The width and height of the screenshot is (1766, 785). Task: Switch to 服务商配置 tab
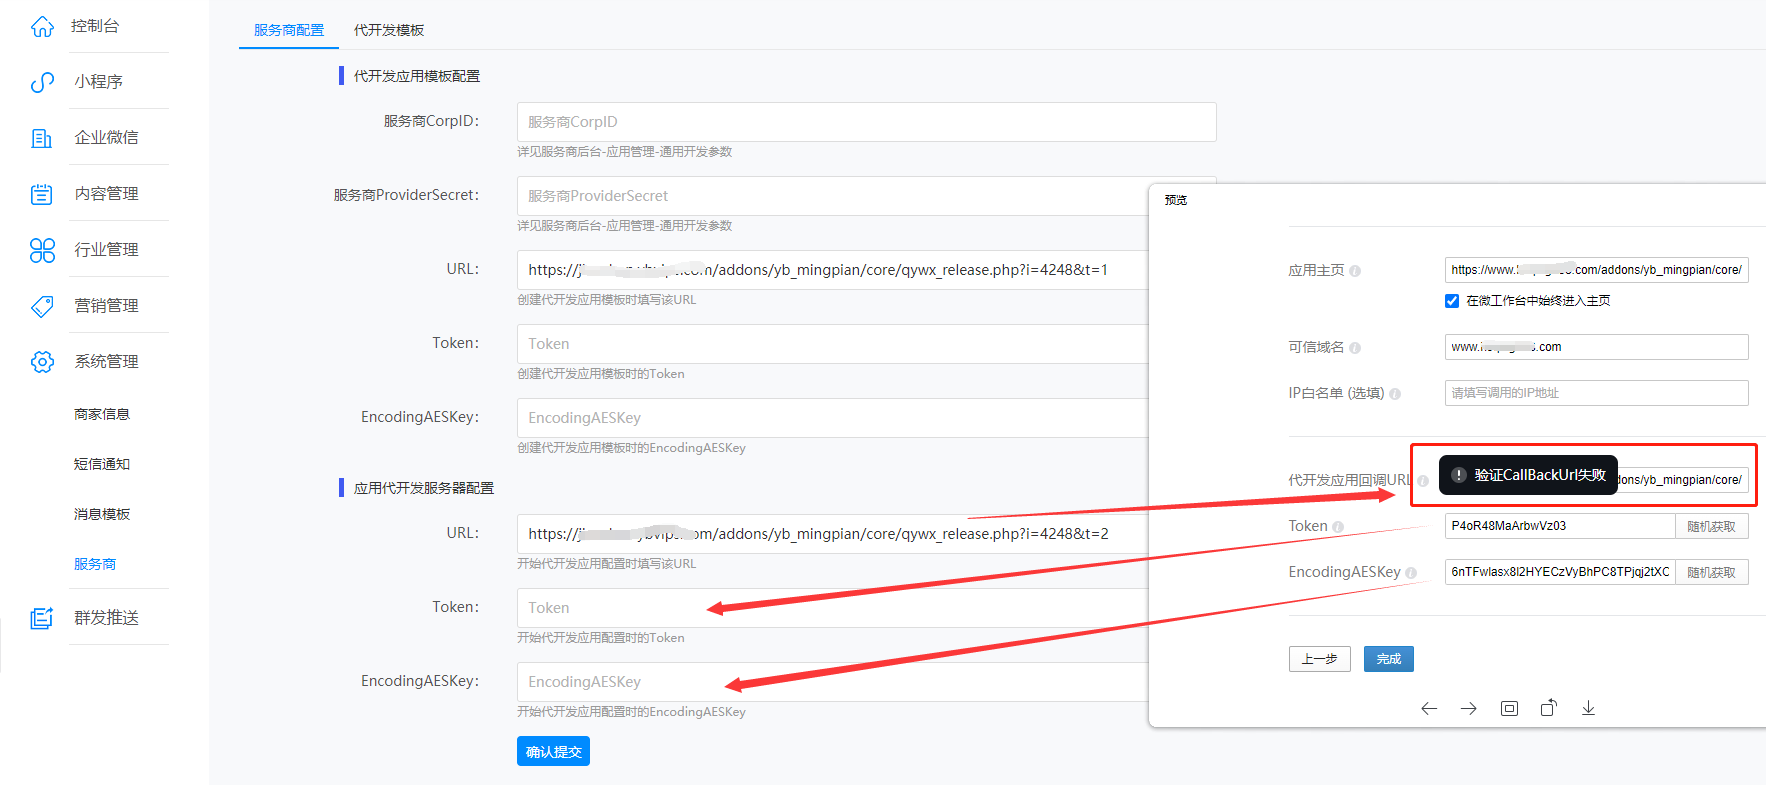click(x=289, y=30)
